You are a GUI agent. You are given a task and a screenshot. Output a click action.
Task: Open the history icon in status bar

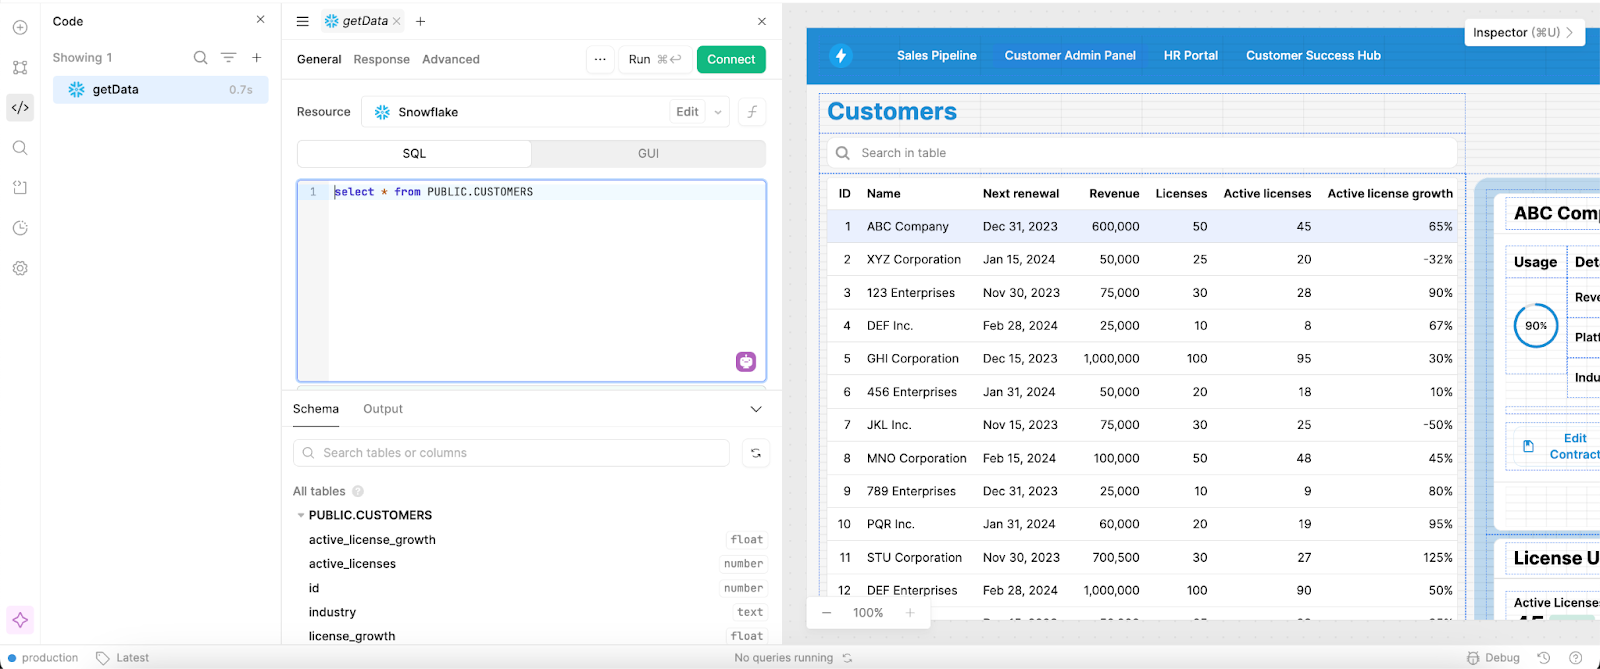point(1544,658)
